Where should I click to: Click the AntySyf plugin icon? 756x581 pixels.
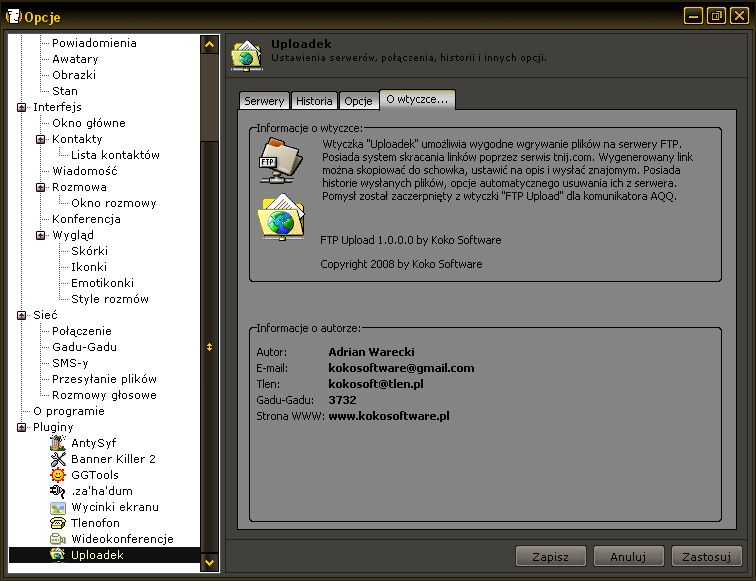pos(58,443)
